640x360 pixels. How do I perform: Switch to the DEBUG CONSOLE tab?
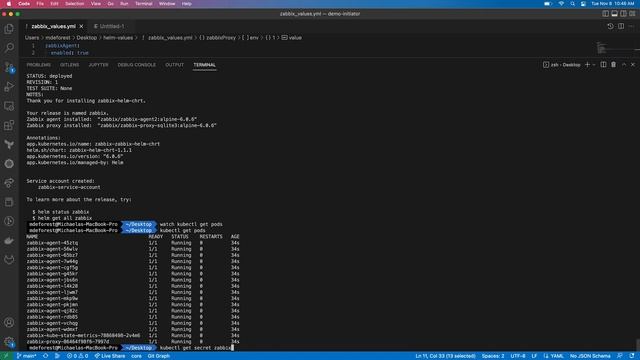pyautogui.click(x=137, y=65)
